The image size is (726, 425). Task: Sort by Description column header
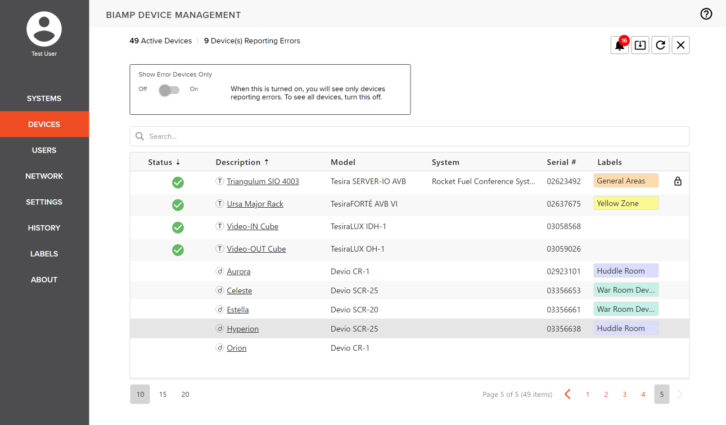point(242,162)
